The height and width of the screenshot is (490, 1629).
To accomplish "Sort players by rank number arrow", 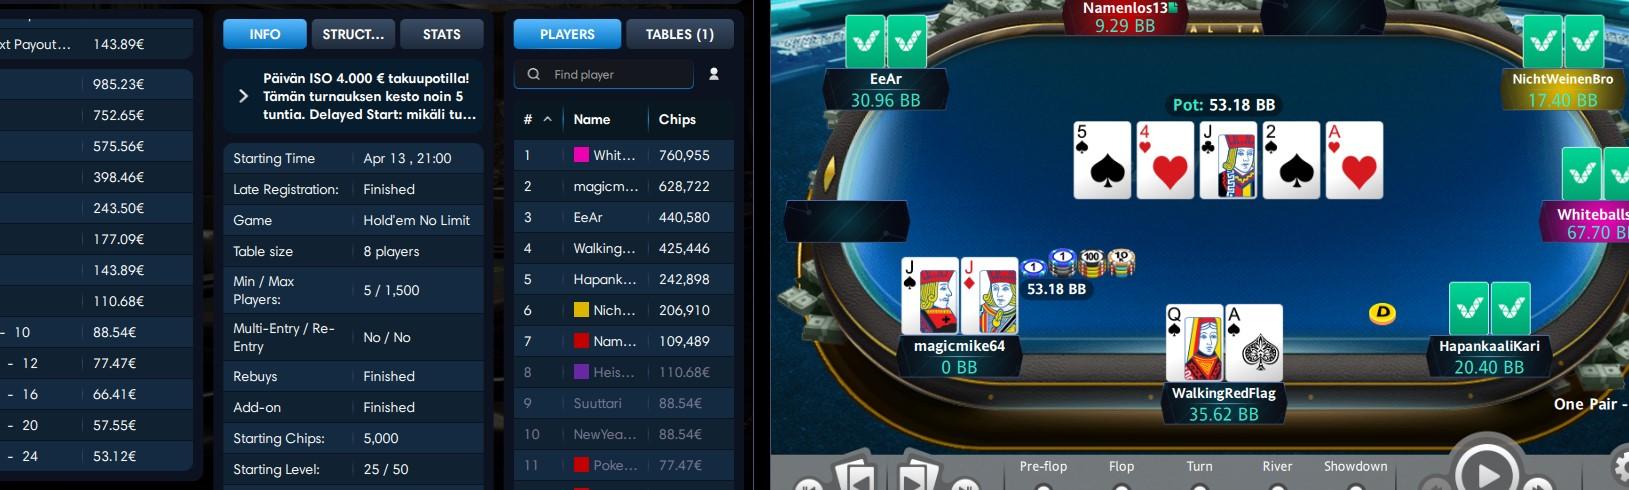I will pyautogui.click(x=547, y=119).
